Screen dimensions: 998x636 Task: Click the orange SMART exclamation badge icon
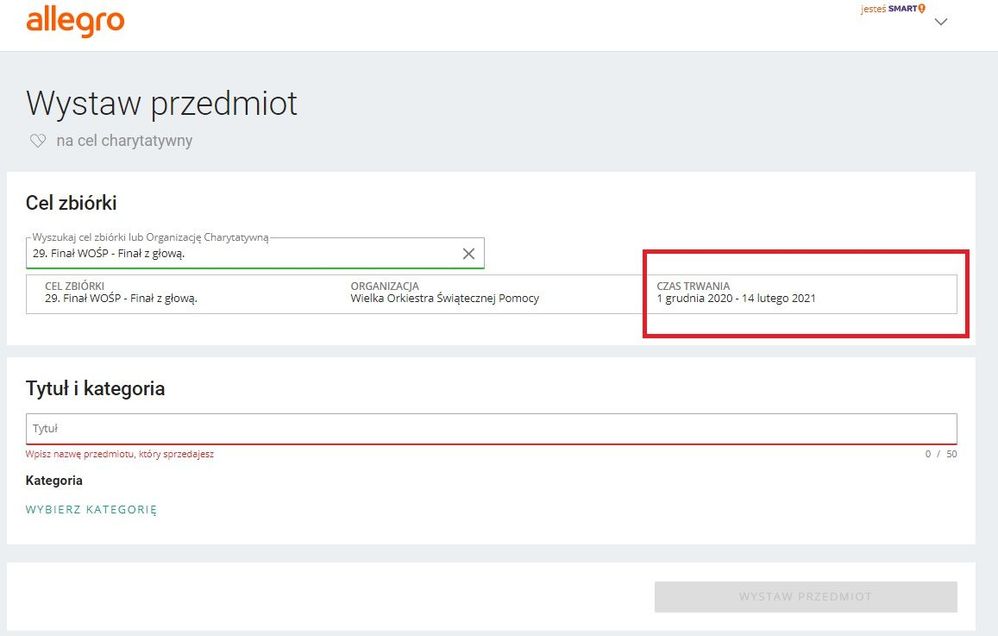click(x=921, y=9)
